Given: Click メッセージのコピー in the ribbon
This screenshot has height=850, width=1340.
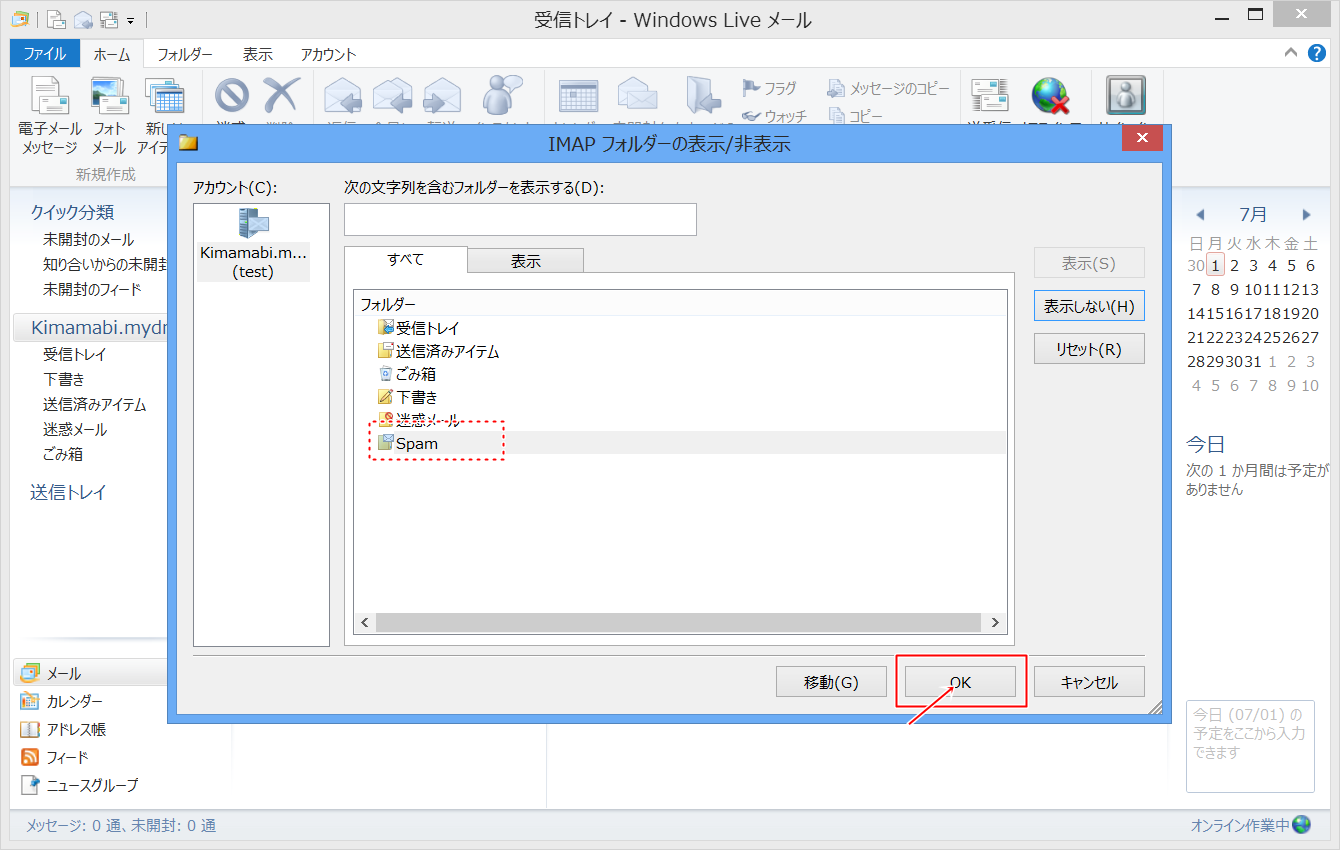Looking at the screenshot, I should click(x=888, y=88).
